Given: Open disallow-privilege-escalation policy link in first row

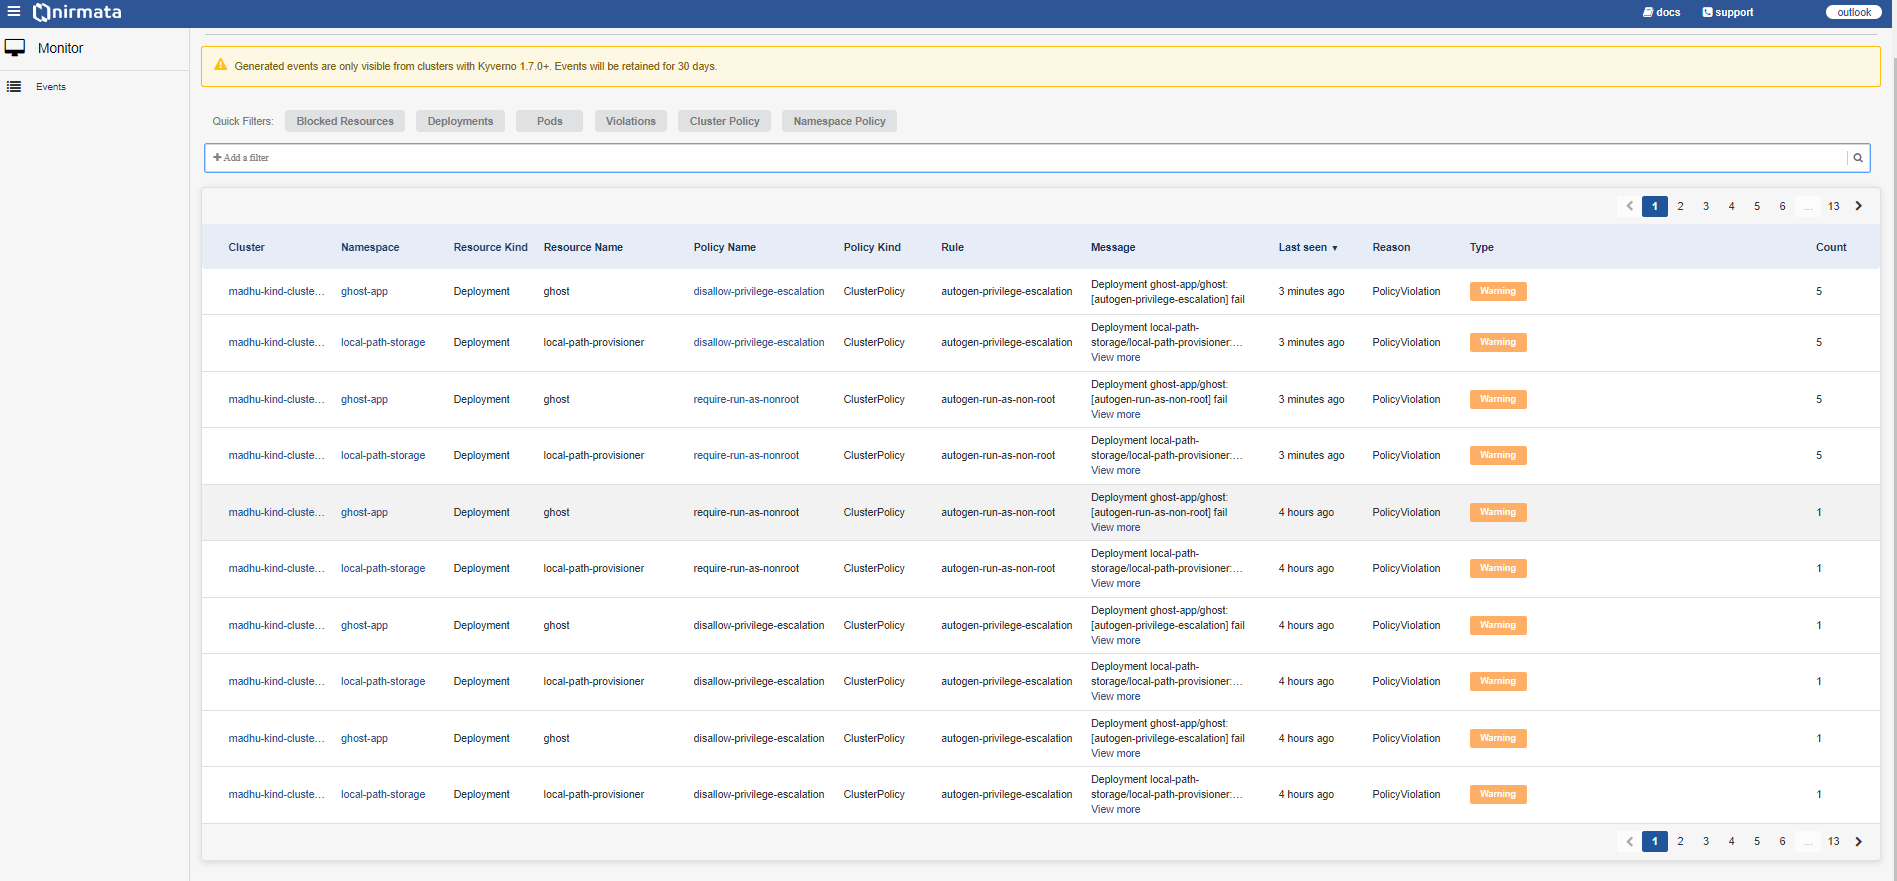Looking at the screenshot, I should pos(759,292).
